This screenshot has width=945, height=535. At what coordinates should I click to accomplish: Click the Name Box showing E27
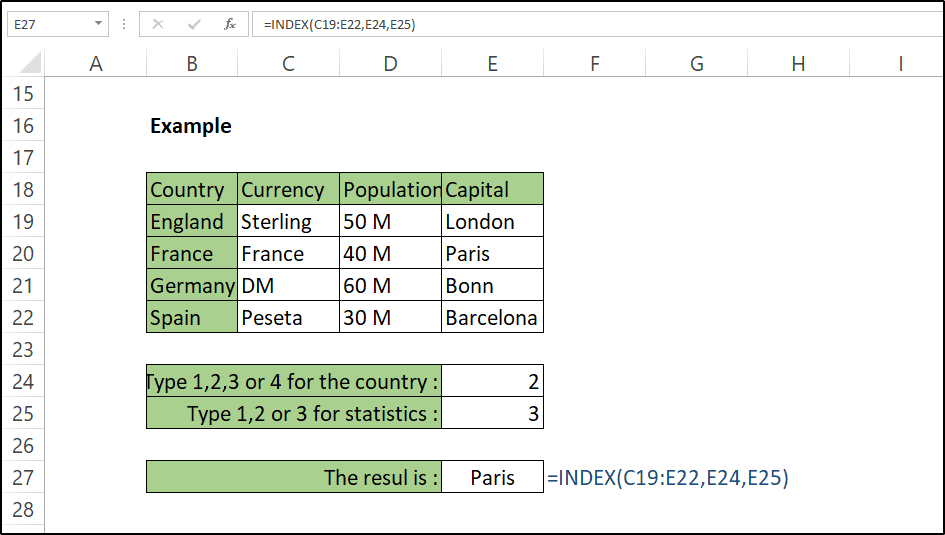[x=58, y=24]
